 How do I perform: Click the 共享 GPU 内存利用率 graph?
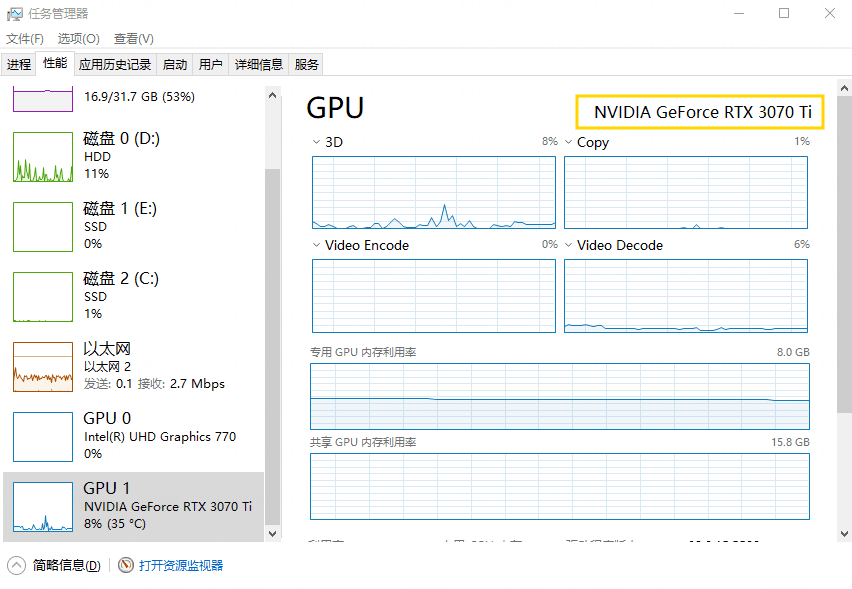(560, 487)
